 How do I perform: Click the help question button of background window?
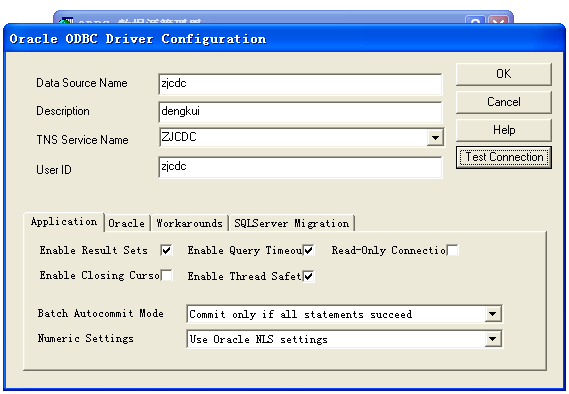coord(475,20)
